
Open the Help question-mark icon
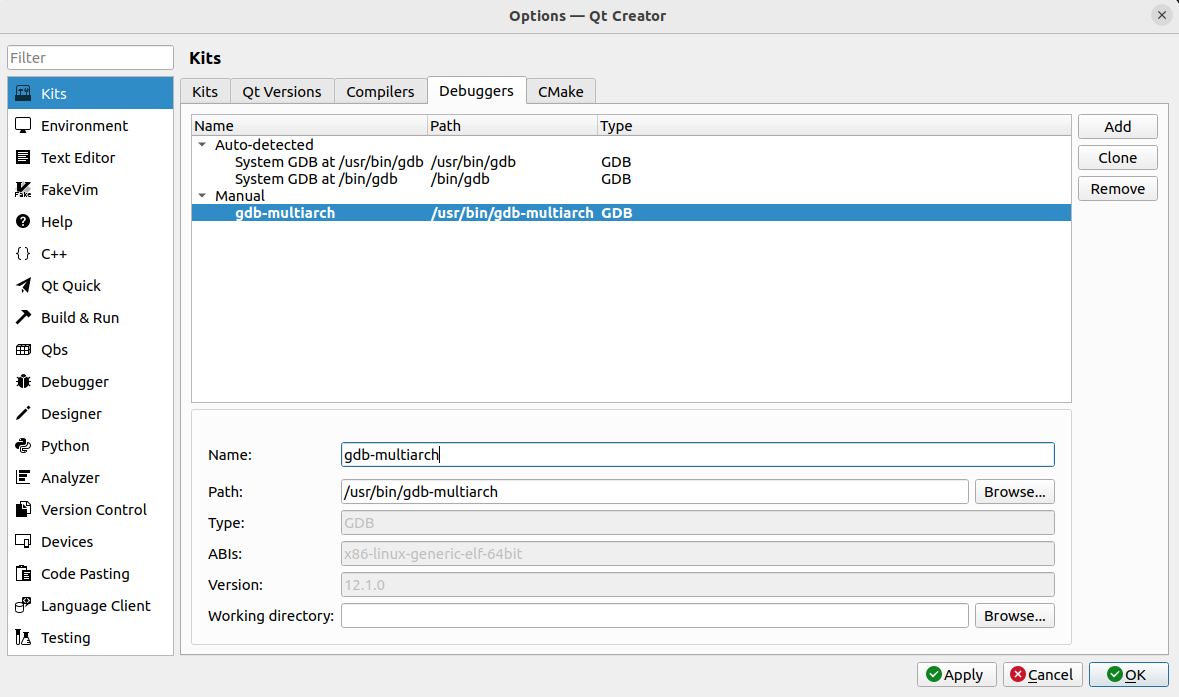(x=23, y=221)
